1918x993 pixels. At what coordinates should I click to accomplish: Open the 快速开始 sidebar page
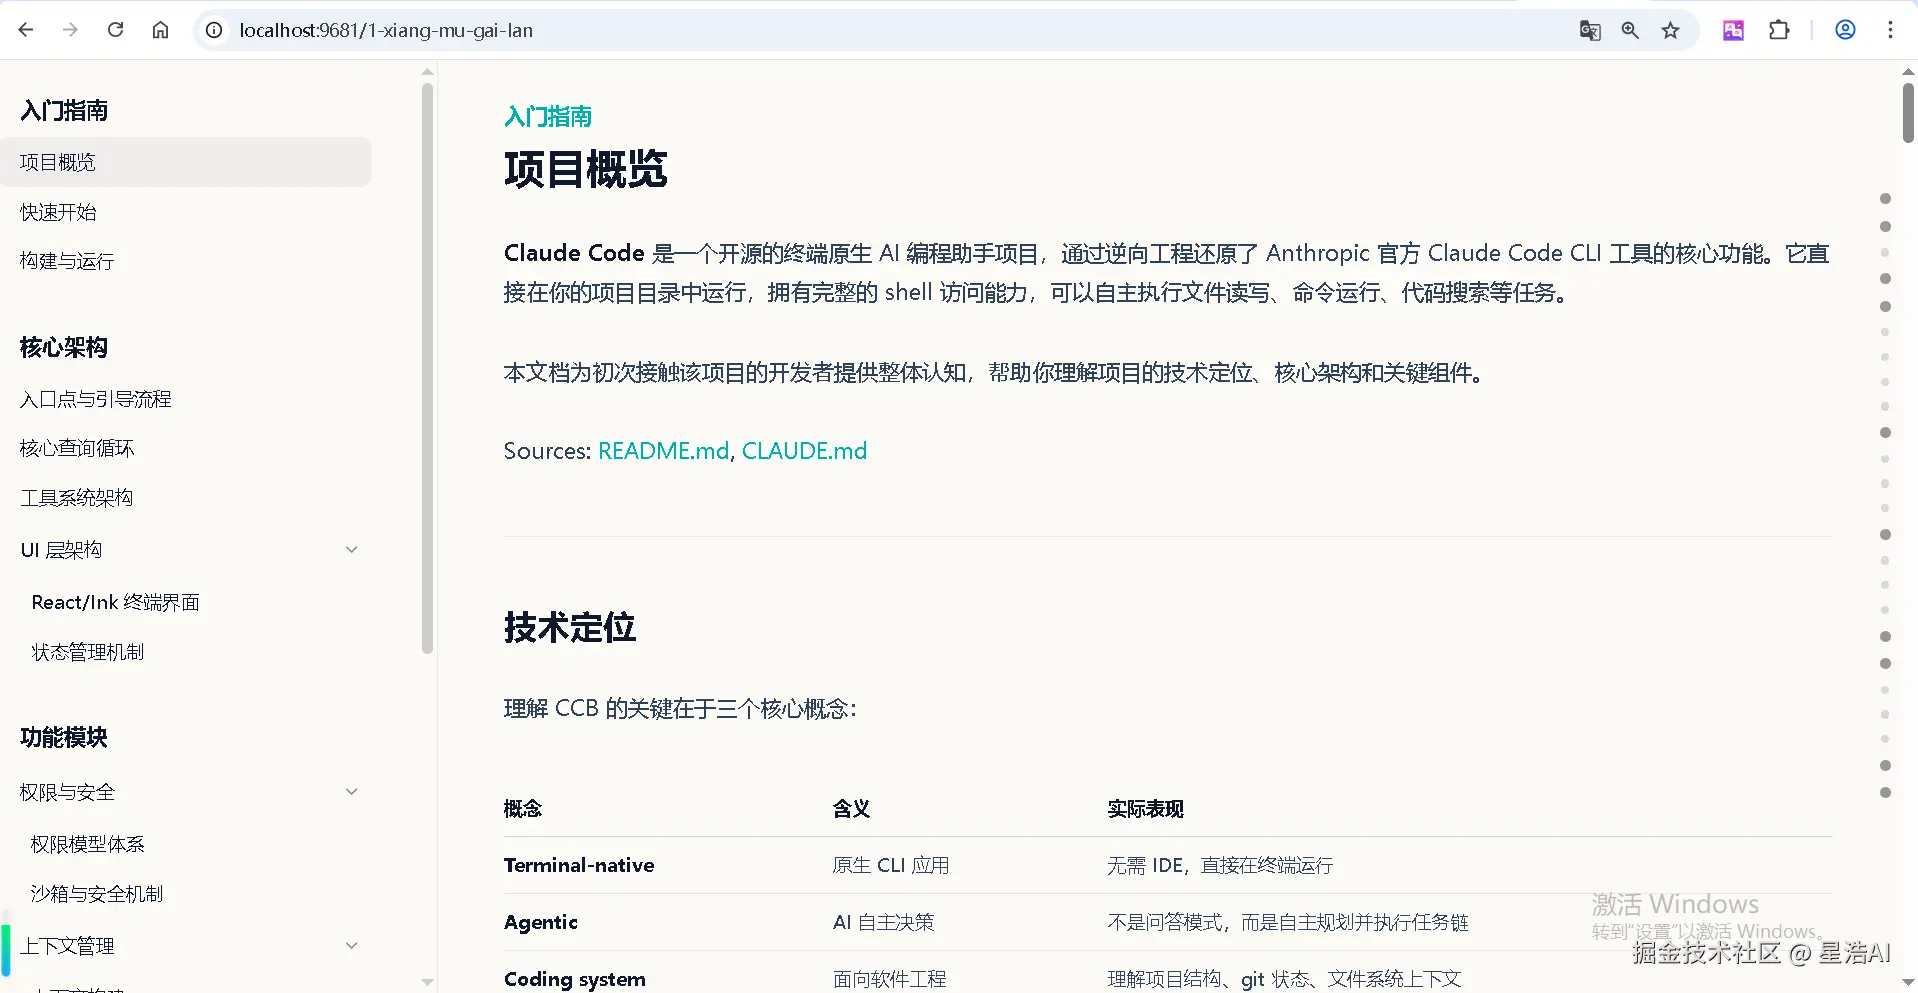58,212
